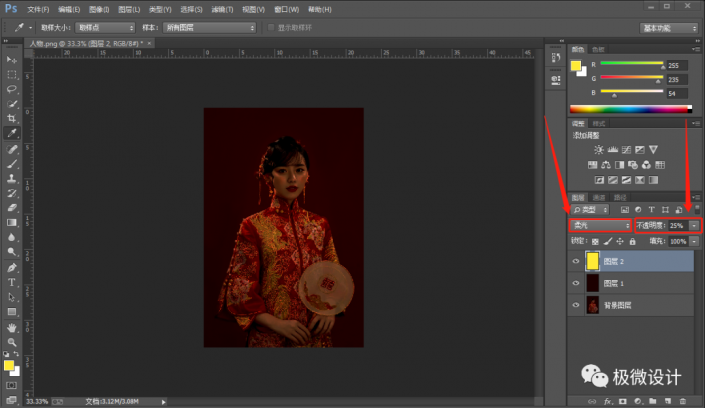Enable the 显示取样环 checkbox
The height and width of the screenshot is (408, 705).
coord(269,27)
